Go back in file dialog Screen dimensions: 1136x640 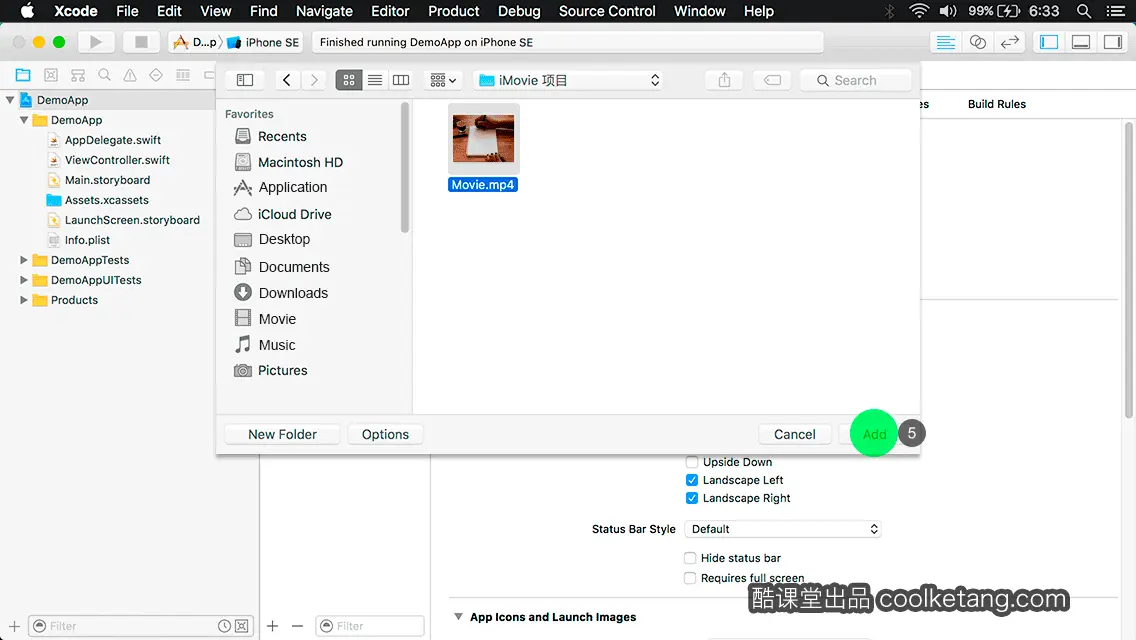pos(287,80)
